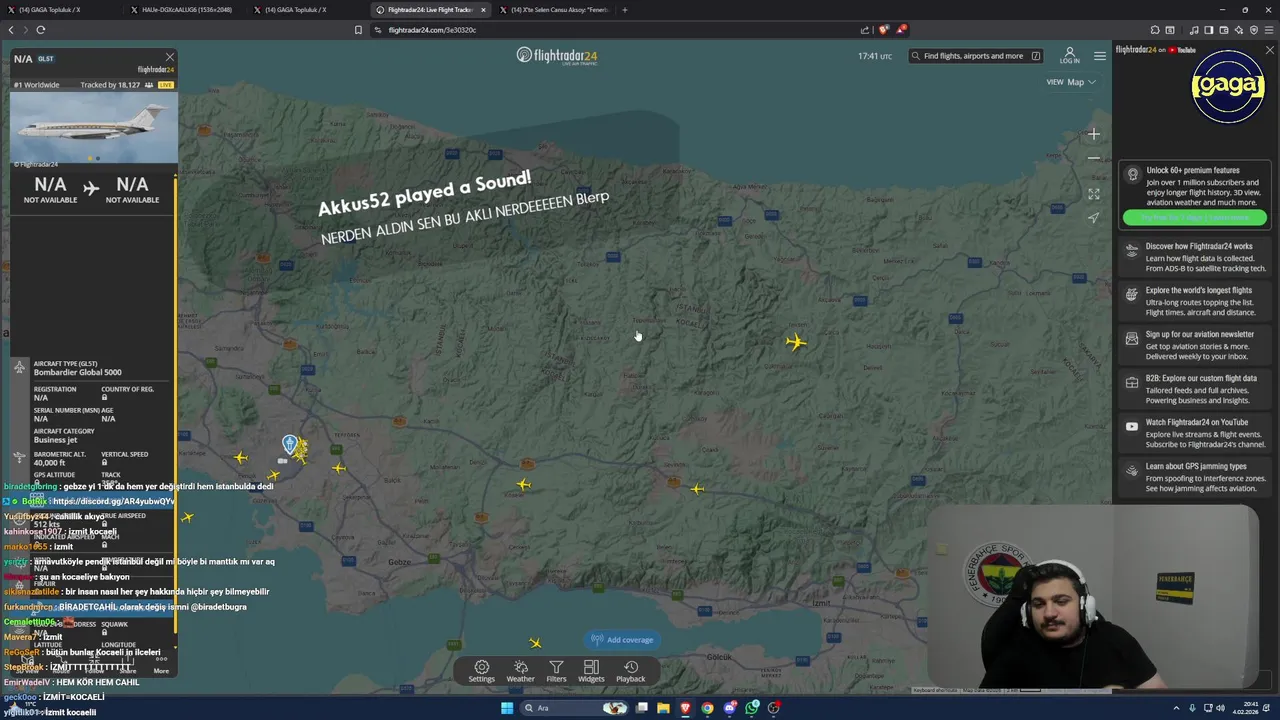Screen dimensions: 1280x720
Task: Open flight Playback
Action: click(631, 671)
